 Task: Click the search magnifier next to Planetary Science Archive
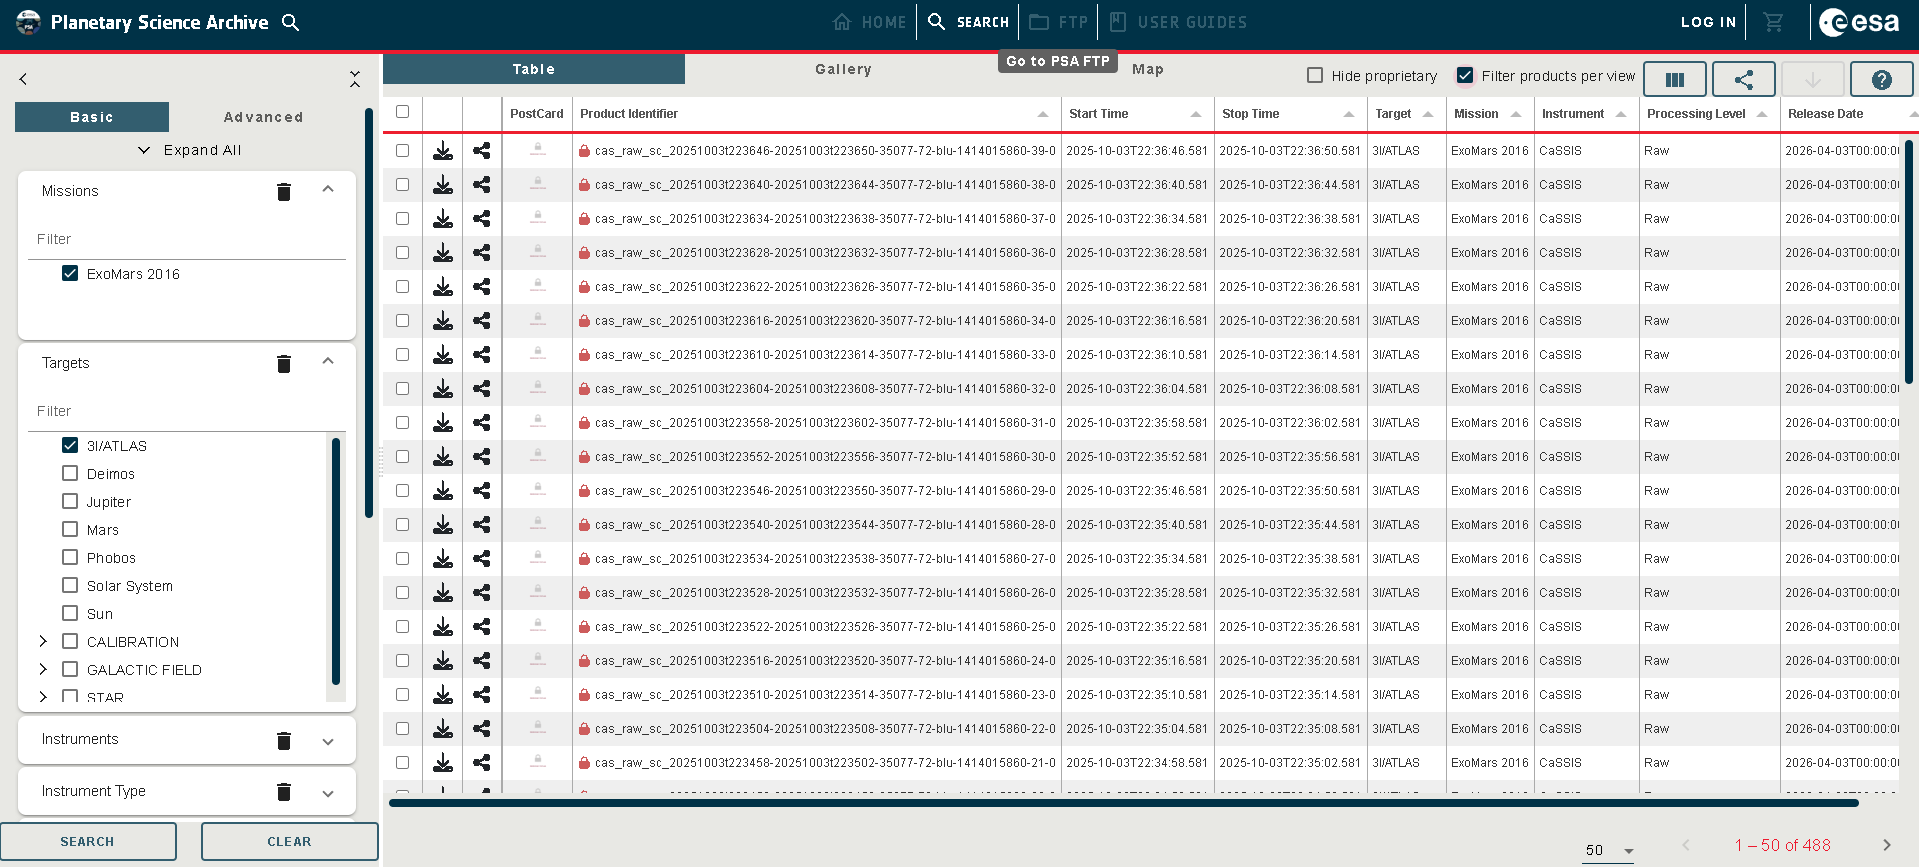click(291, 22)
